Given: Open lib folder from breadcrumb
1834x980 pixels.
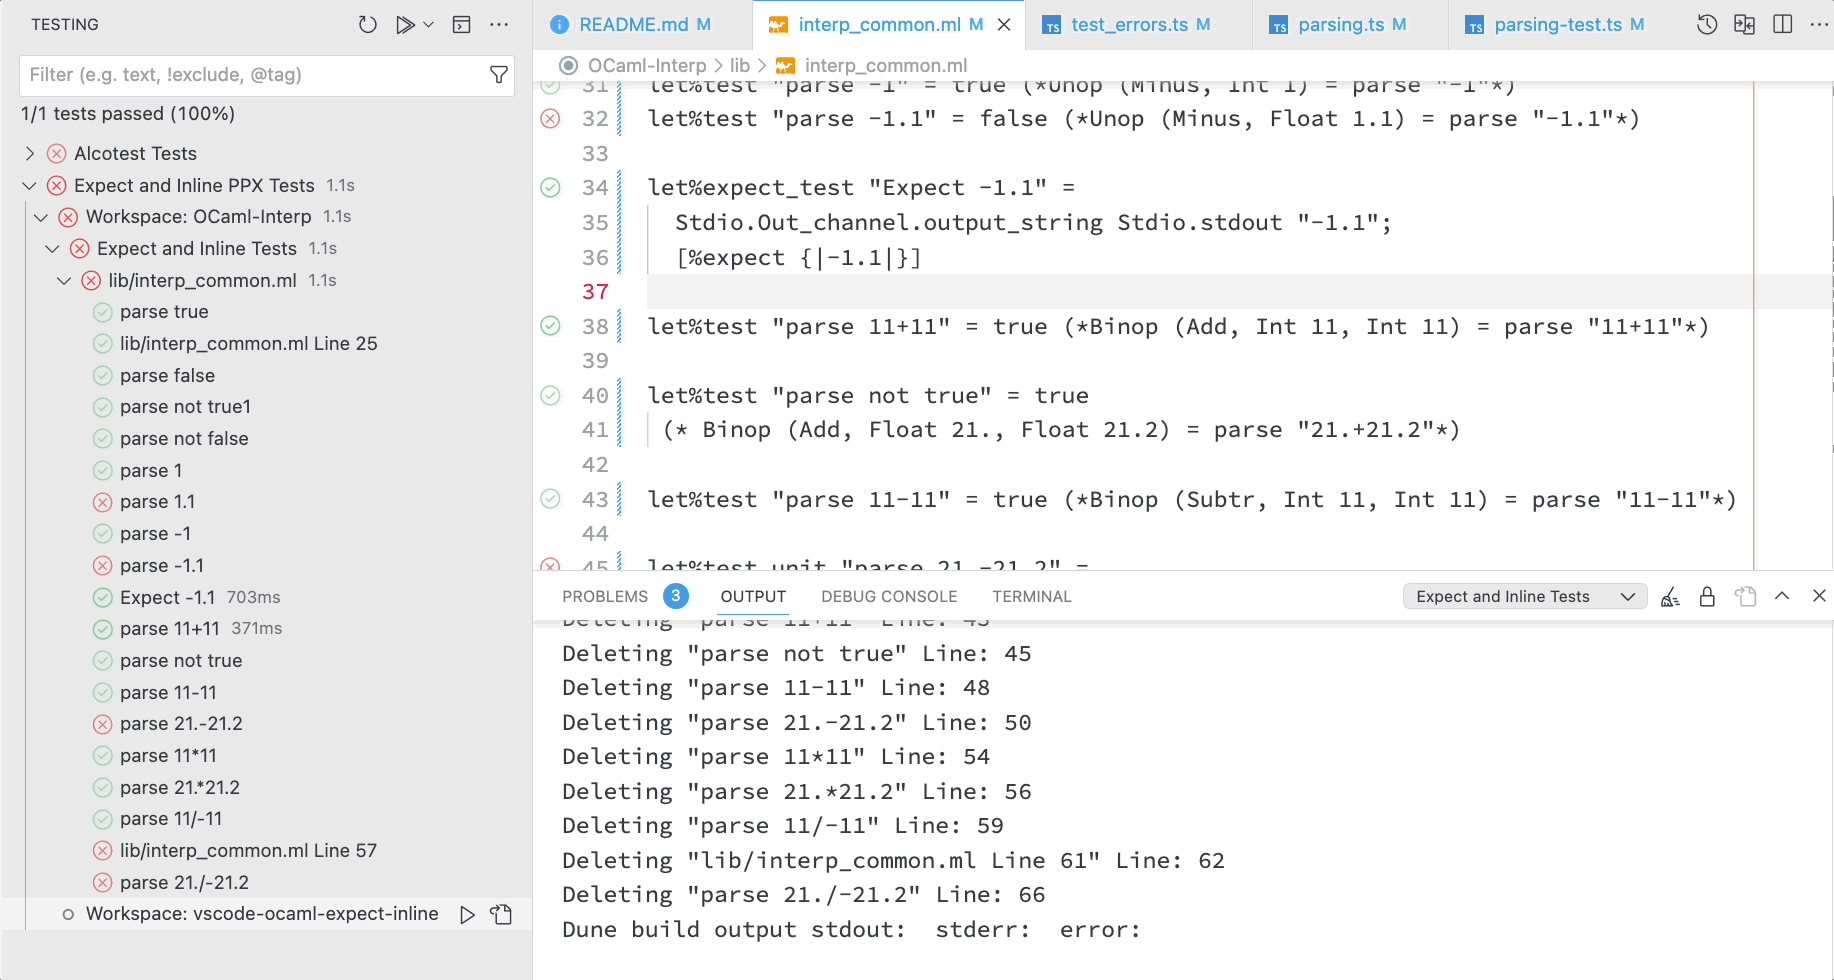Looking at the screenshot, I should click(x=741, y=65).
